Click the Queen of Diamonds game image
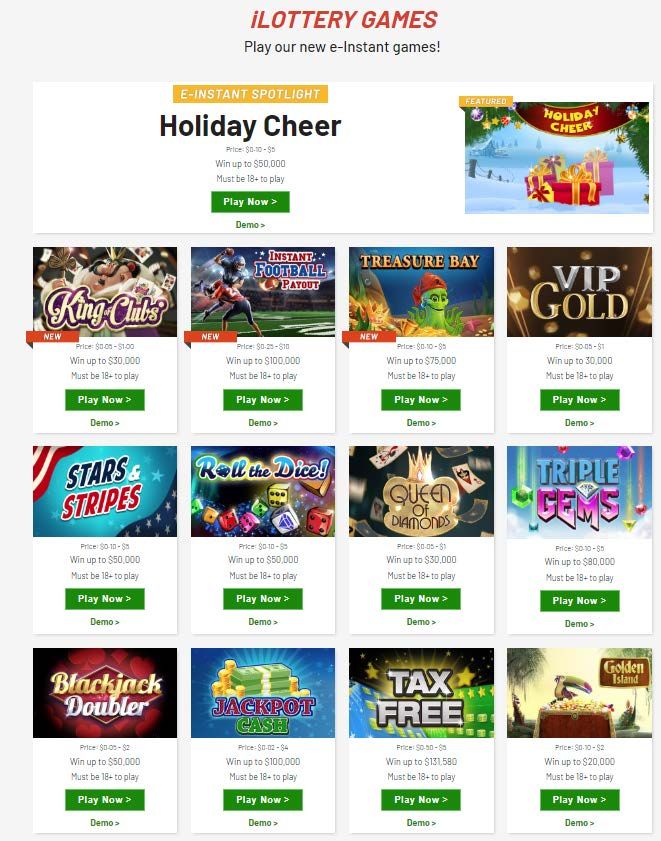The width and height of the screenshot is (661, 841). click(421, 491)
